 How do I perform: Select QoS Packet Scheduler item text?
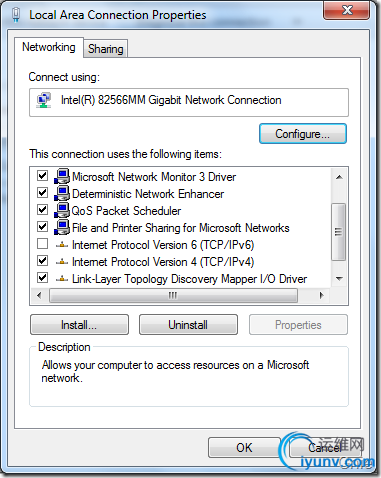[x=126, y=211]
